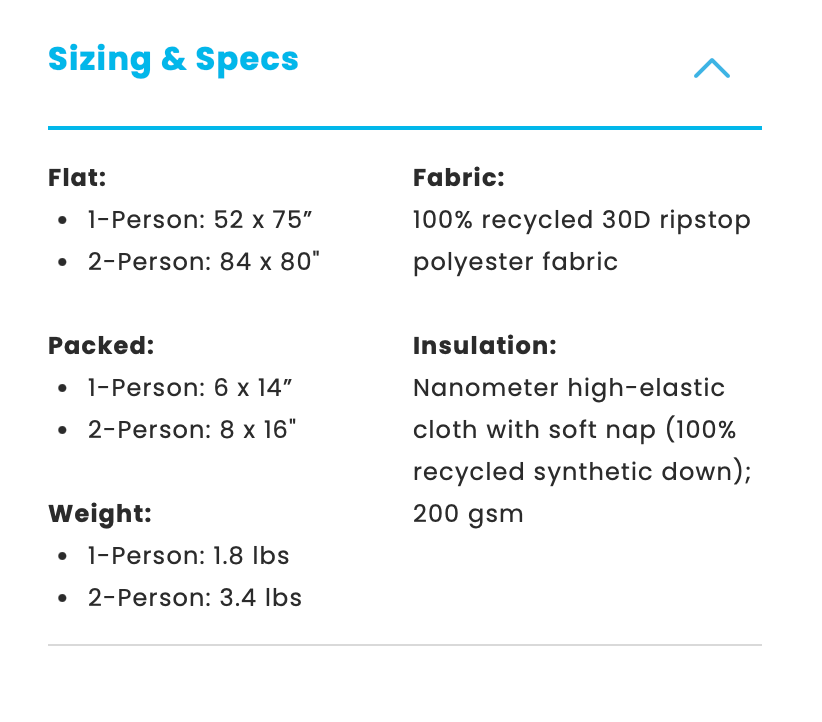Select the Weight: label
The height and width of the screenshot is (722, 822).
[x=99, y=514]
